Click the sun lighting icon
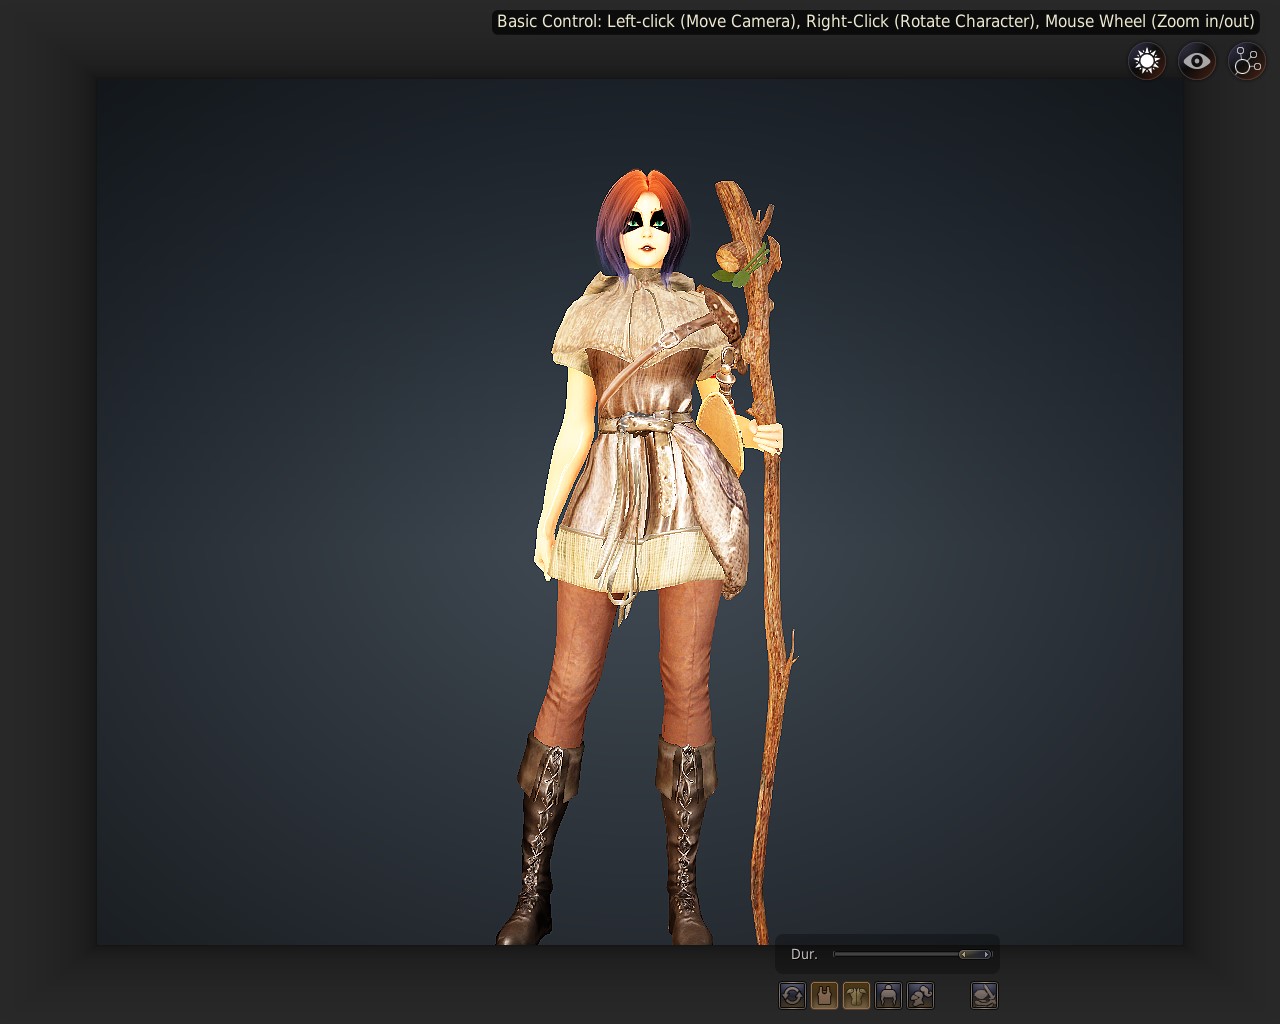 (x=1147, y=62)
